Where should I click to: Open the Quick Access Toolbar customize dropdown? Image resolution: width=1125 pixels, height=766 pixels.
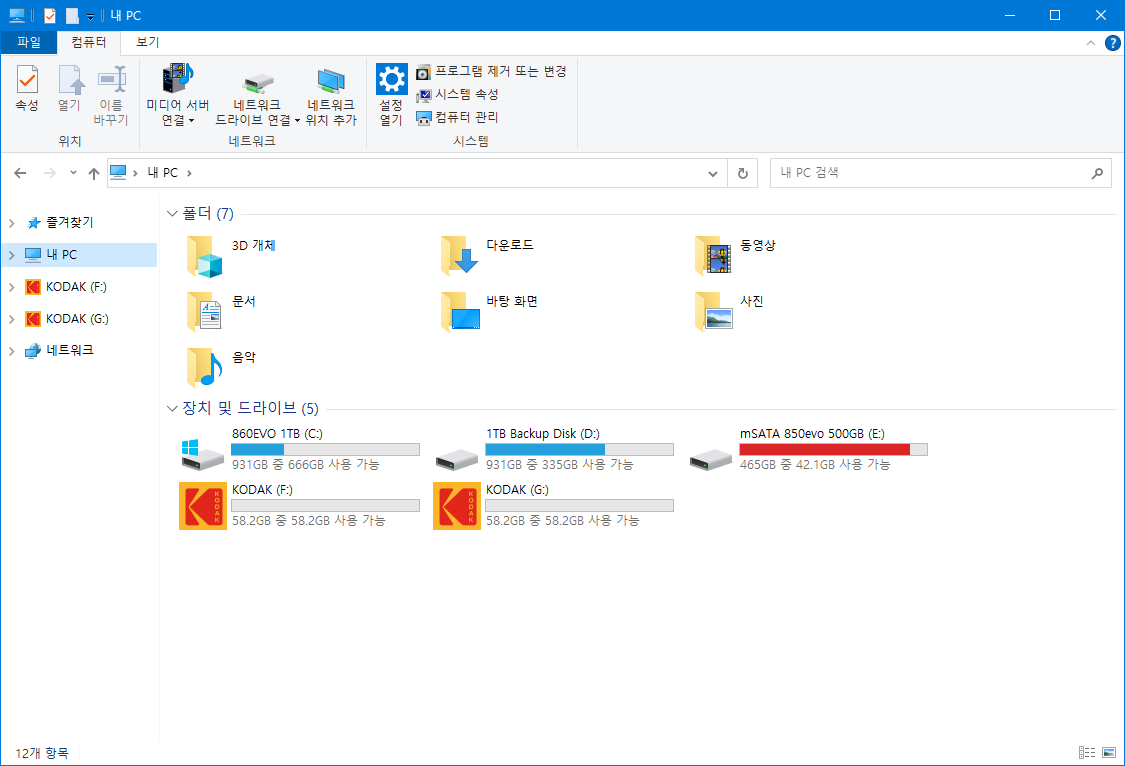coord(90,16)
